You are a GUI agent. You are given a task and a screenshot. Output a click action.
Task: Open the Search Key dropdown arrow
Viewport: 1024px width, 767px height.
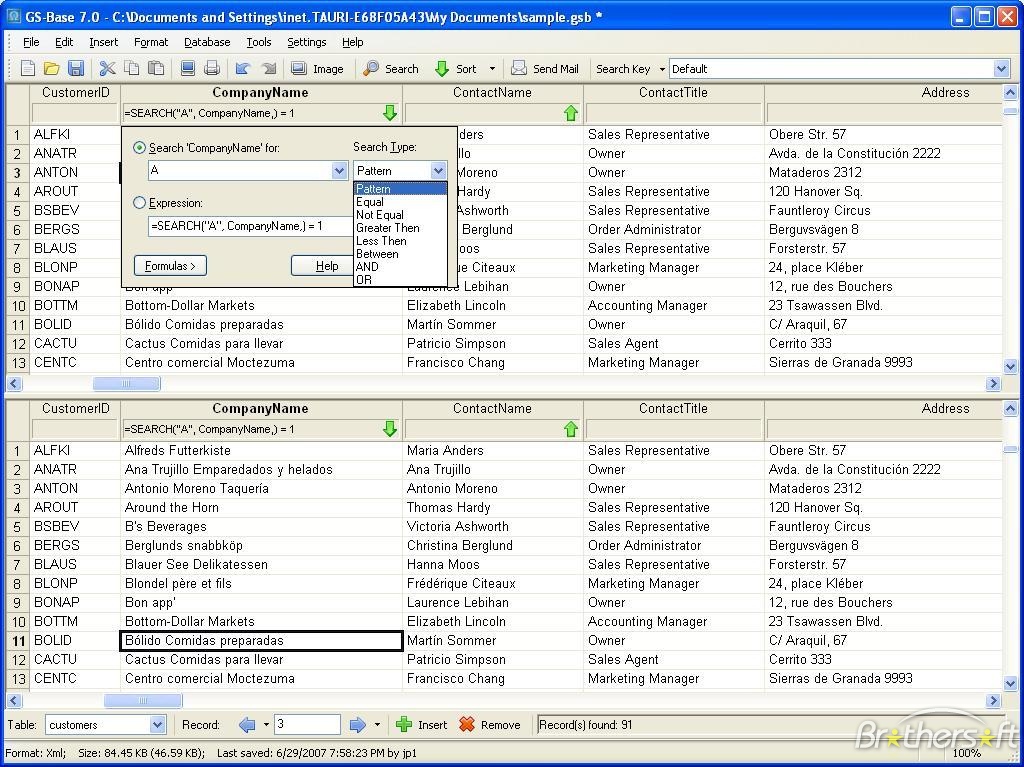click(x=662, y=69)
